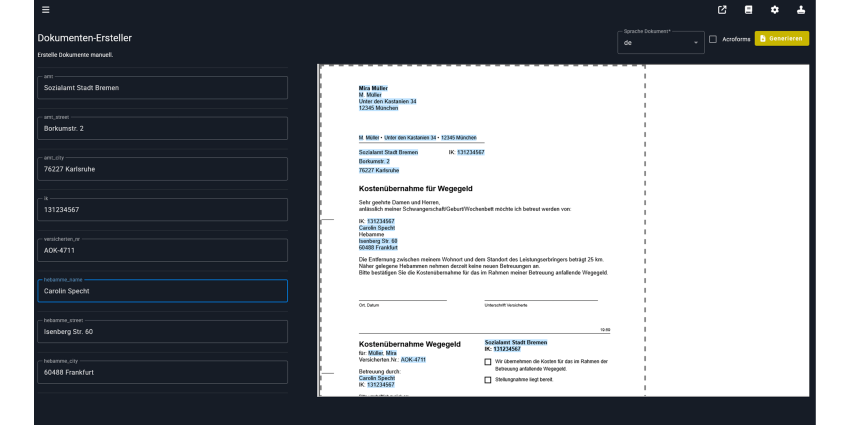This screenshot has width=850, height=425.
Task: Click '60488 Frankfurt' in the document preview
Action: (x=378, y=247)
